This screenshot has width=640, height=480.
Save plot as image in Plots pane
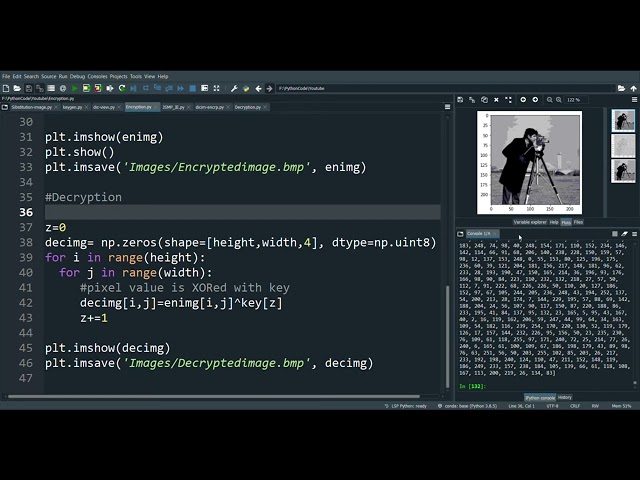(x=460, y=100)
